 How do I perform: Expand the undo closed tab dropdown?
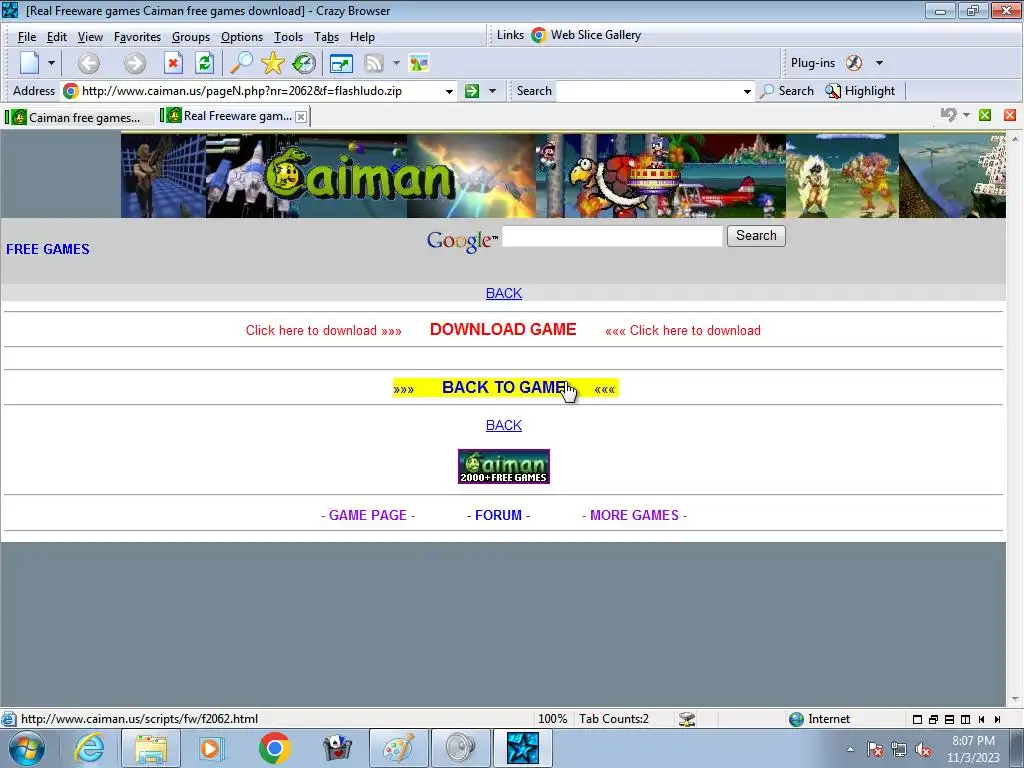click(x=967, y=115)
